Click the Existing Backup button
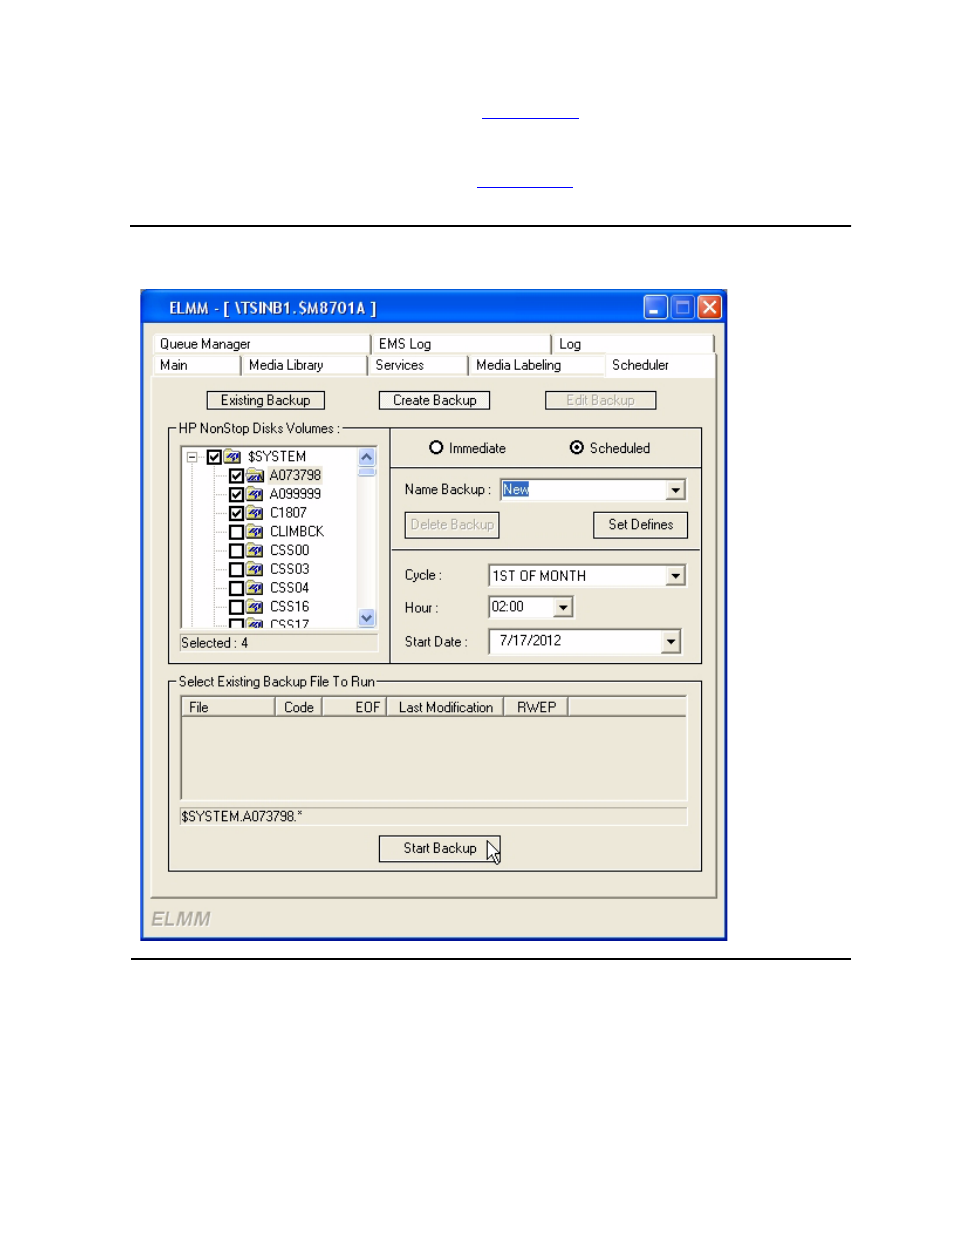Image resolution: width=954 pixels, height=1235 pixels. click(x=266, y=400)
